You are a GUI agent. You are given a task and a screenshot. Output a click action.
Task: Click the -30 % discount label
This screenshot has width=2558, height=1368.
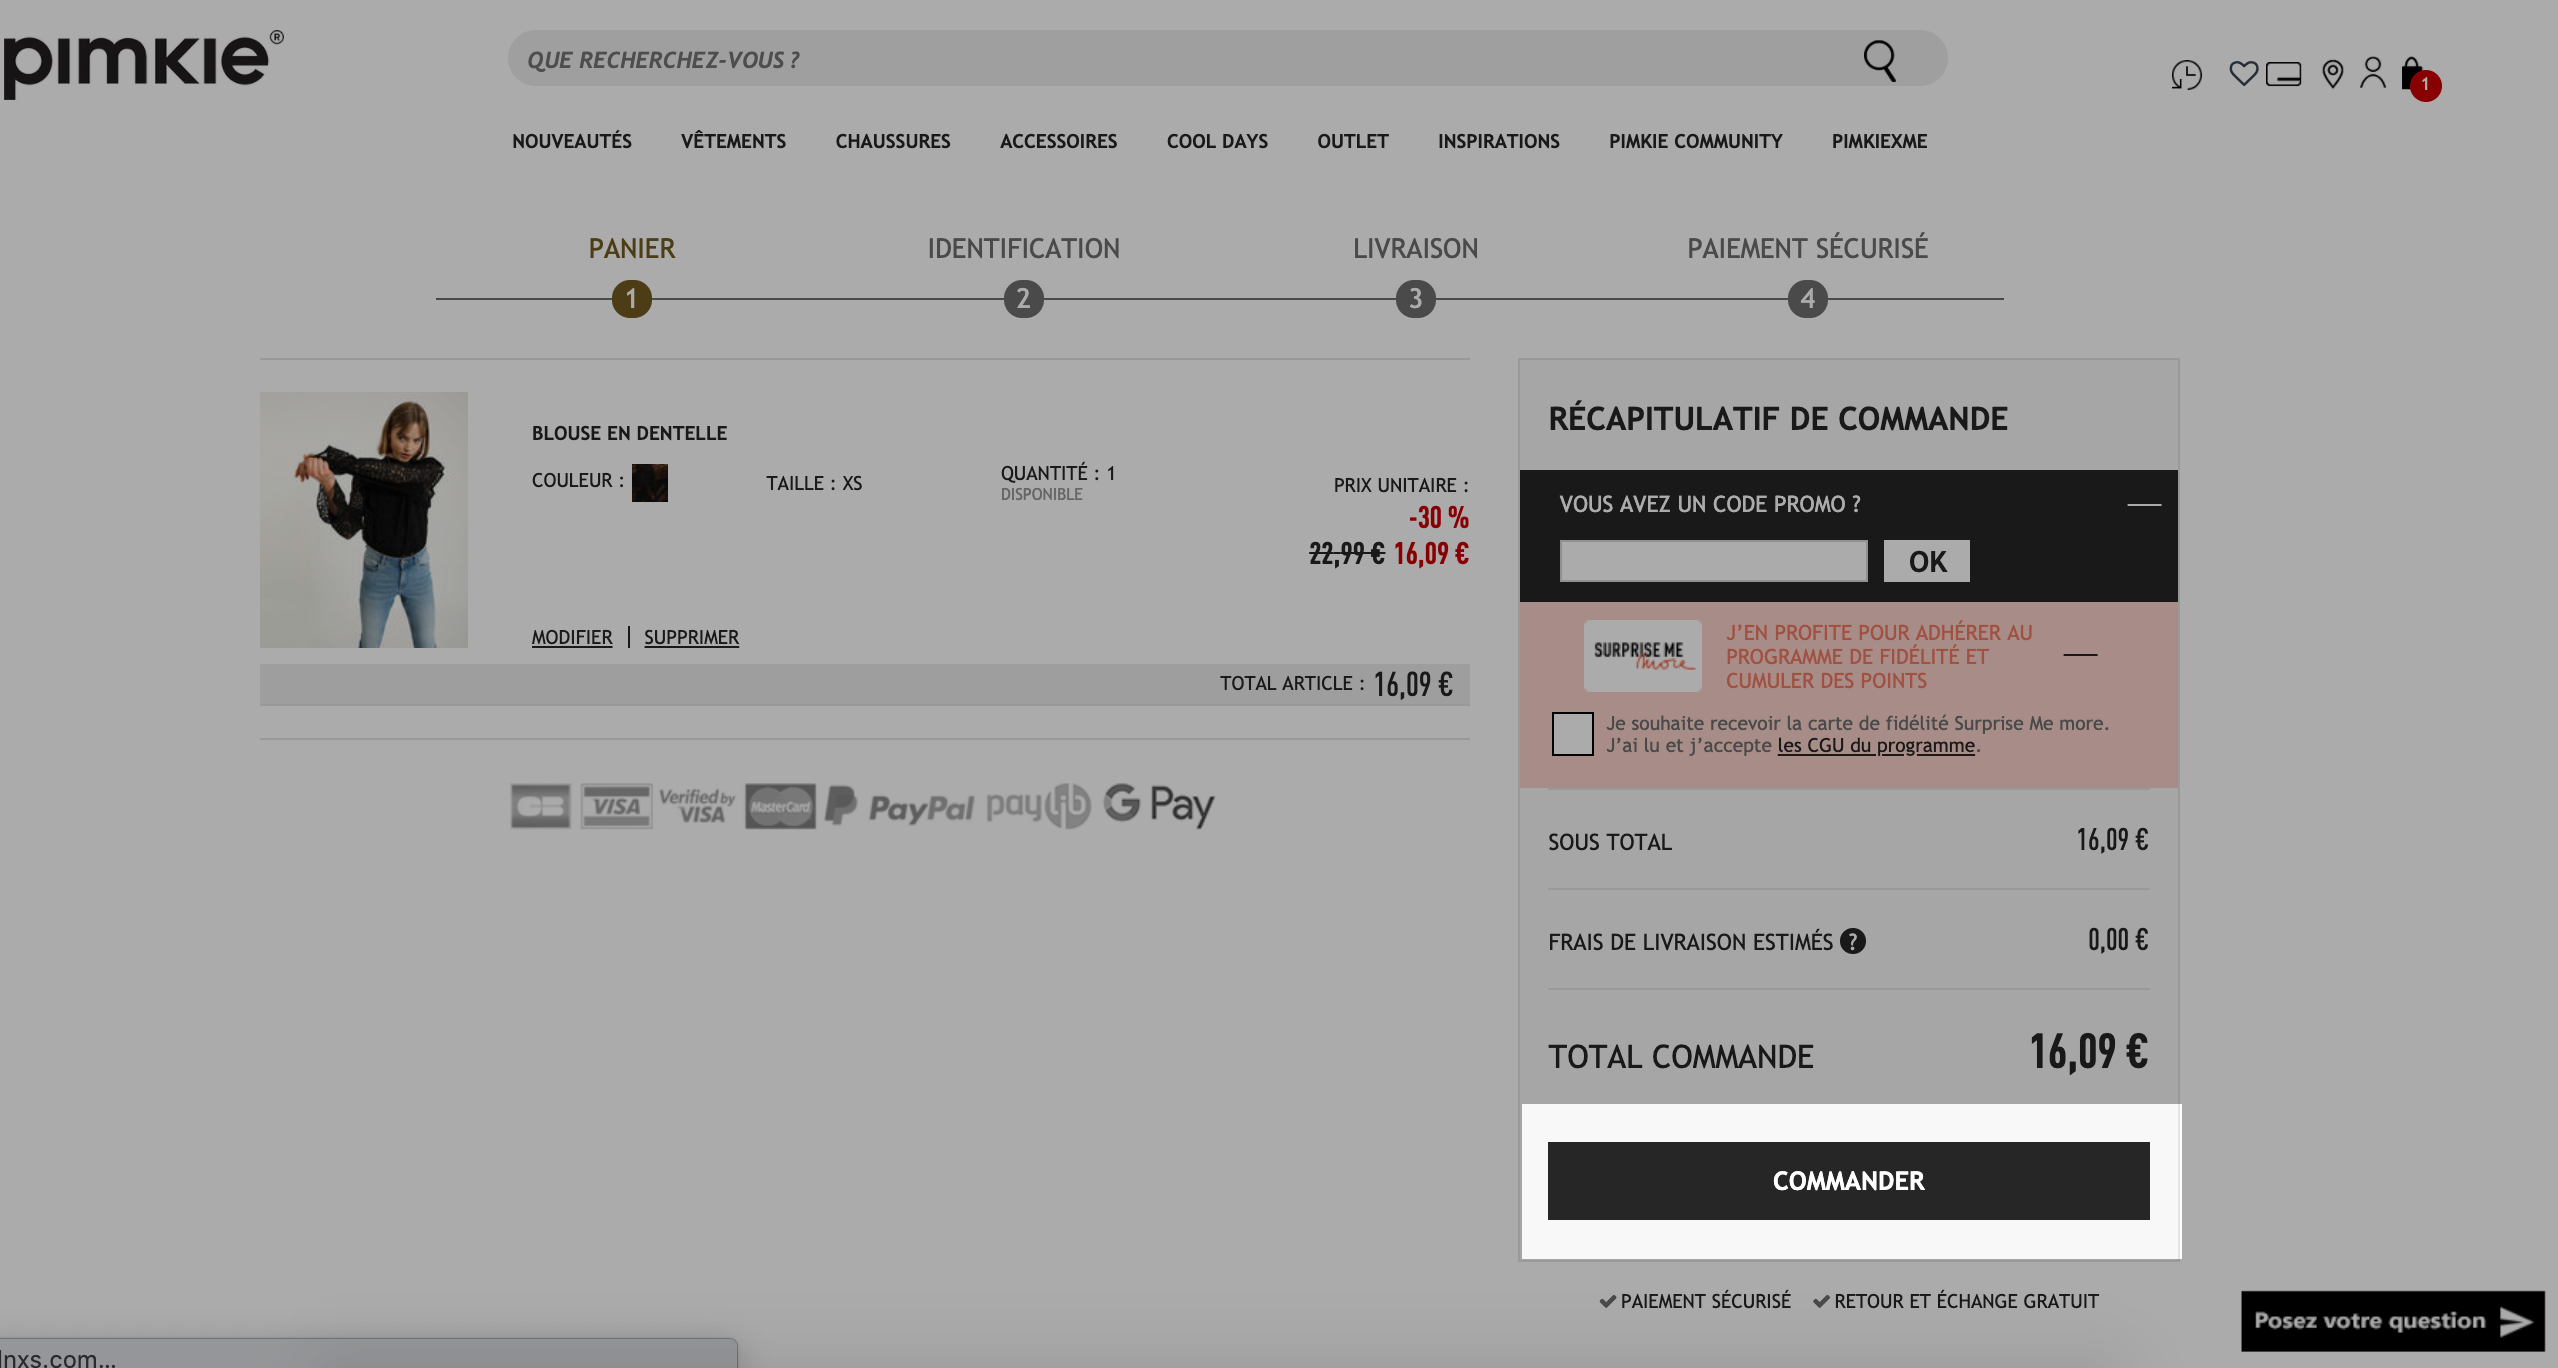[x=1439, y=518]
